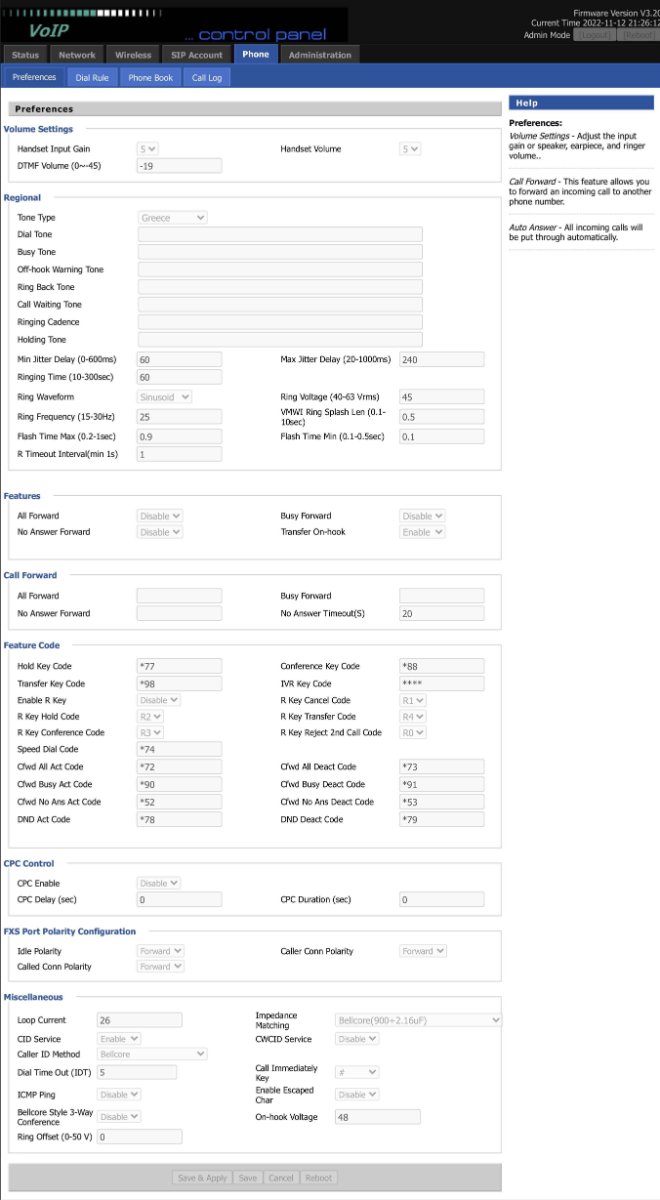Click the Busy Tone input field
Screen dimensions: 660x1200
279,252
